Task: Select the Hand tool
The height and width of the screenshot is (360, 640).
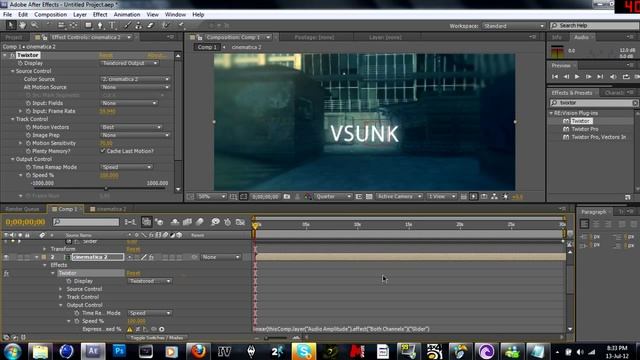Action: [x=22, y=25]
